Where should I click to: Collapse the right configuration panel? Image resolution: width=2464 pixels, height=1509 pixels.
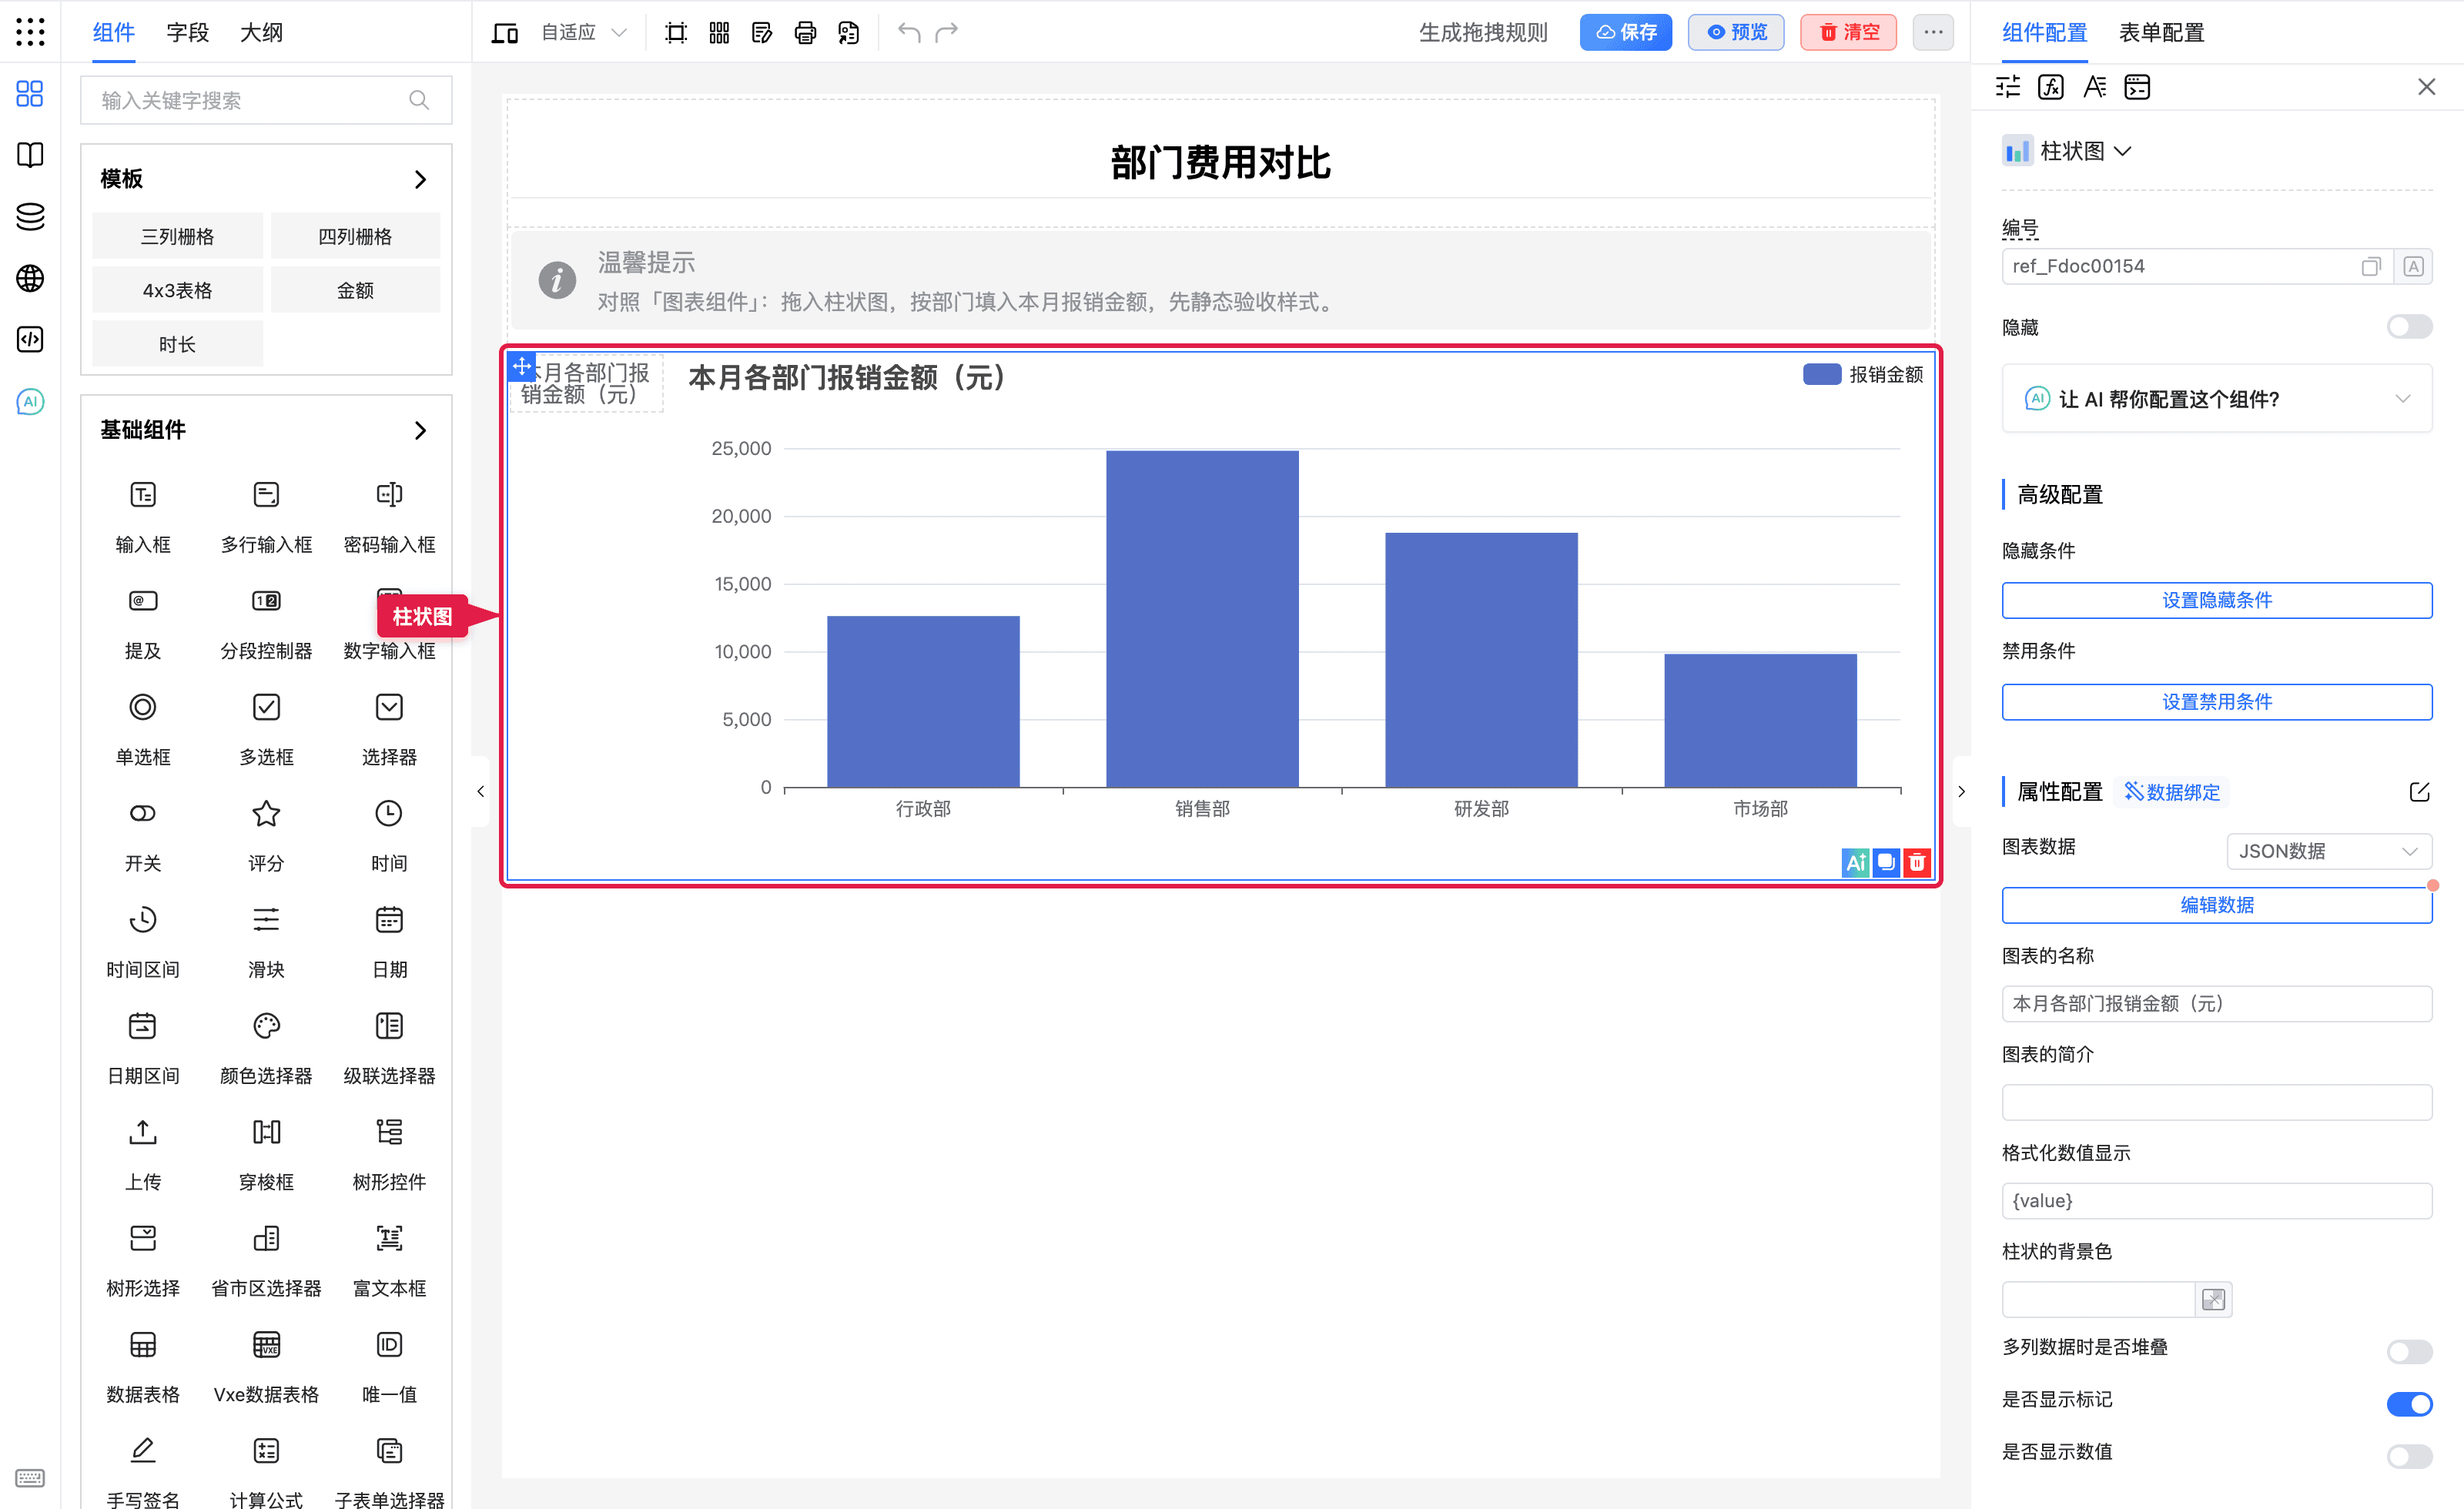pyautogui.click(x=1961, y=791)
